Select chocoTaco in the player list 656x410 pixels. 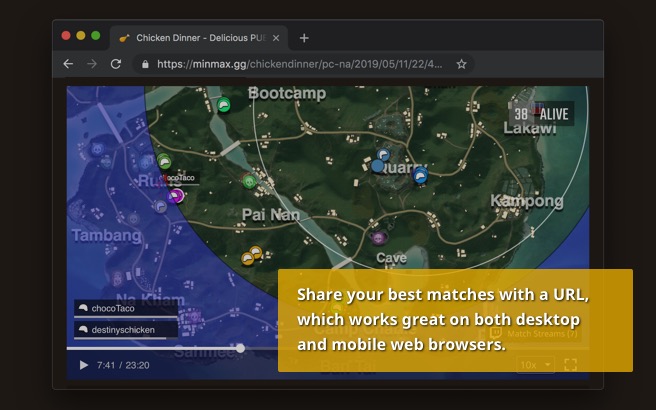pos(126,309)
